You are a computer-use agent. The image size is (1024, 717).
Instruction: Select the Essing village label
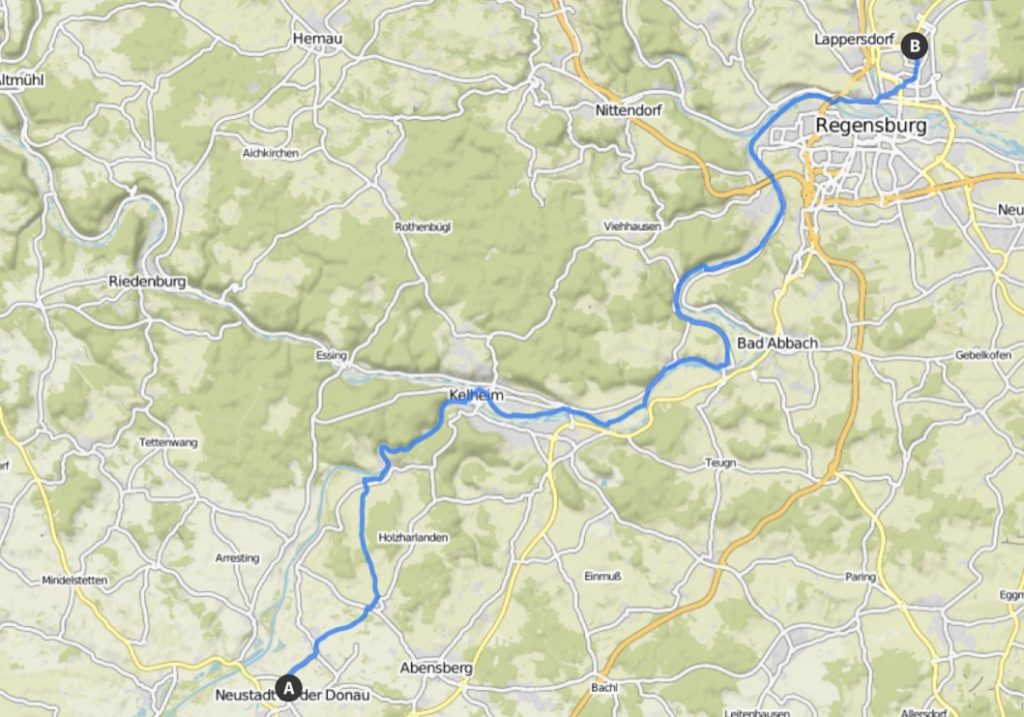coord(331,355)
